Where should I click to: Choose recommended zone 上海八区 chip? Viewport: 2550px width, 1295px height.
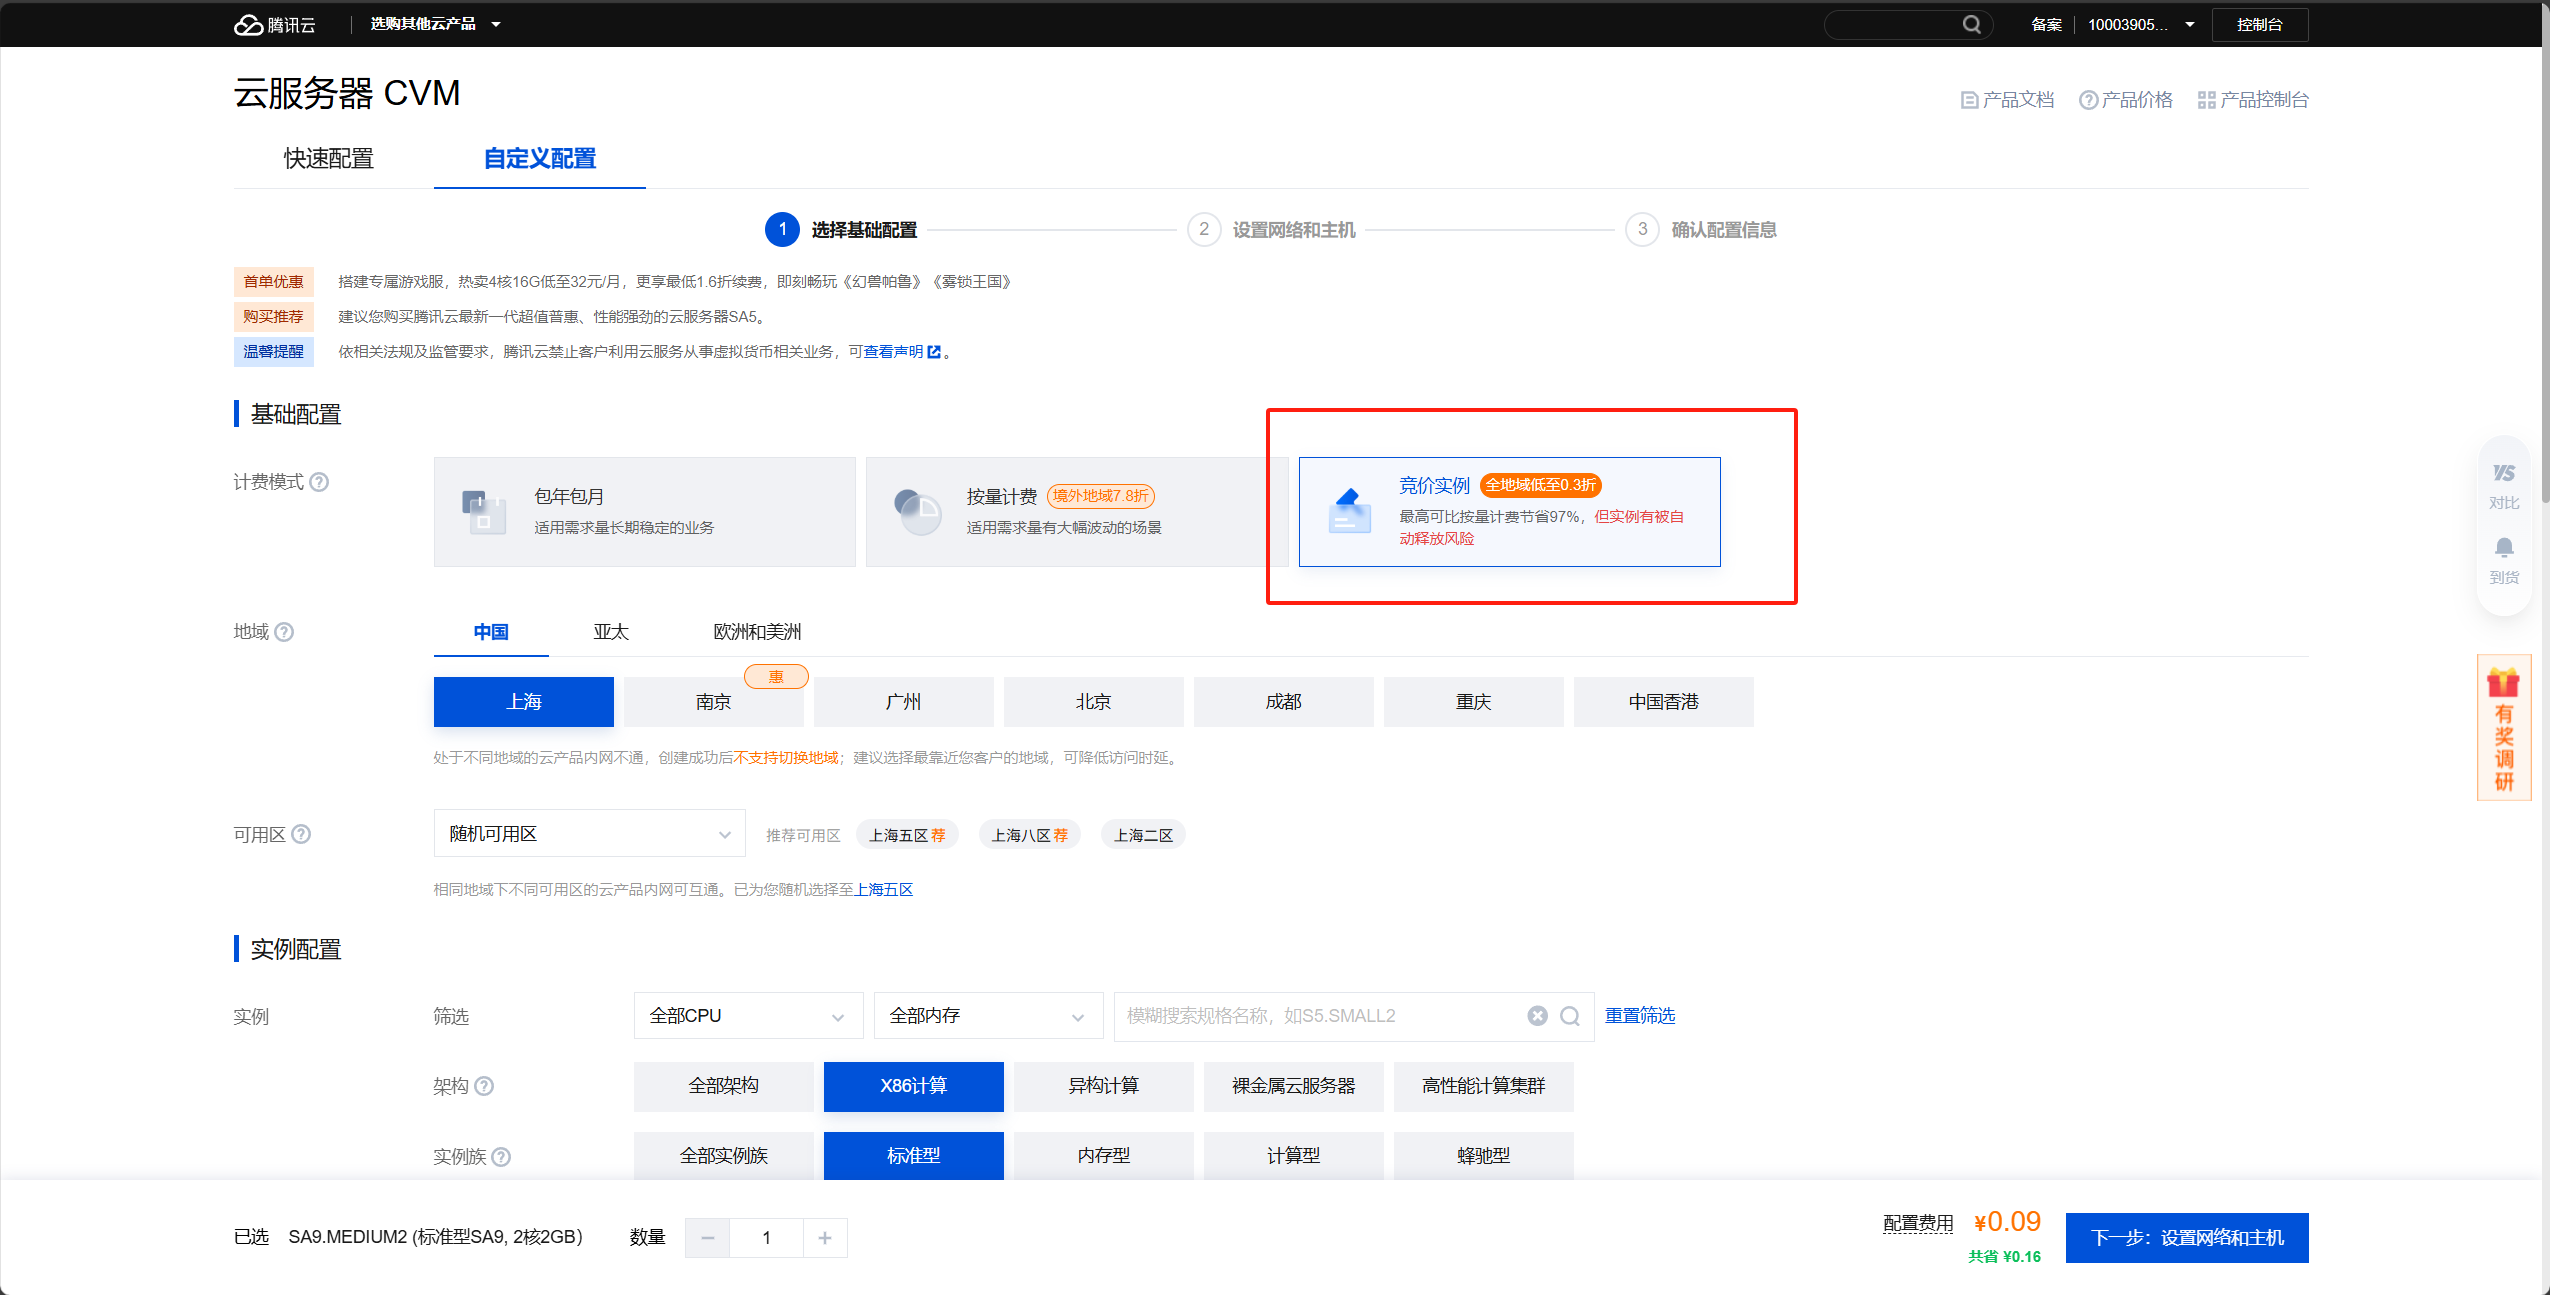(1030, 835)
